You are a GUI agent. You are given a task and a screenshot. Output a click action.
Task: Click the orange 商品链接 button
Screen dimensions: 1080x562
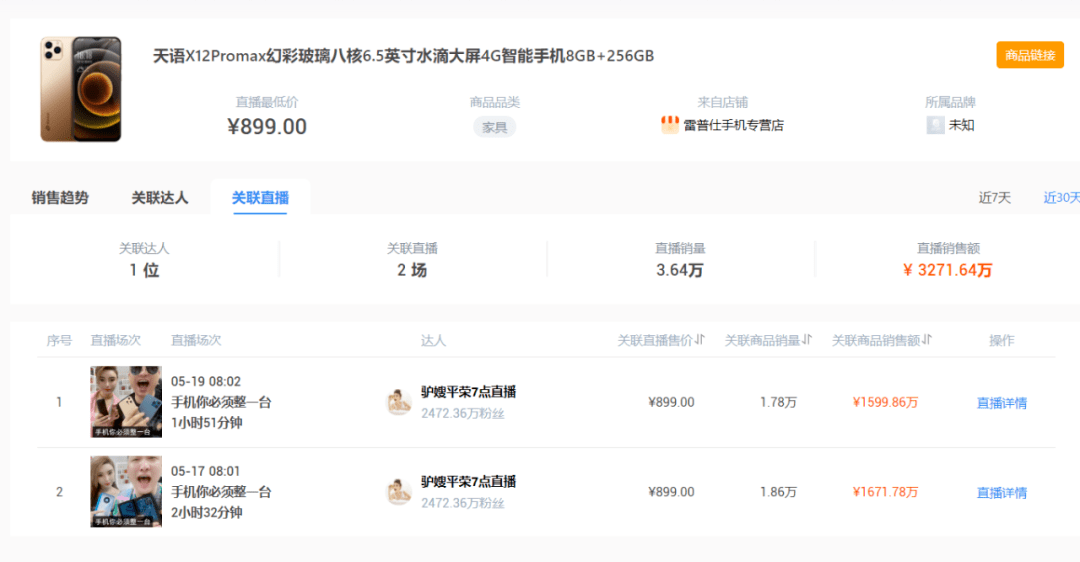pyautogui.click(x=1030, y=55)
